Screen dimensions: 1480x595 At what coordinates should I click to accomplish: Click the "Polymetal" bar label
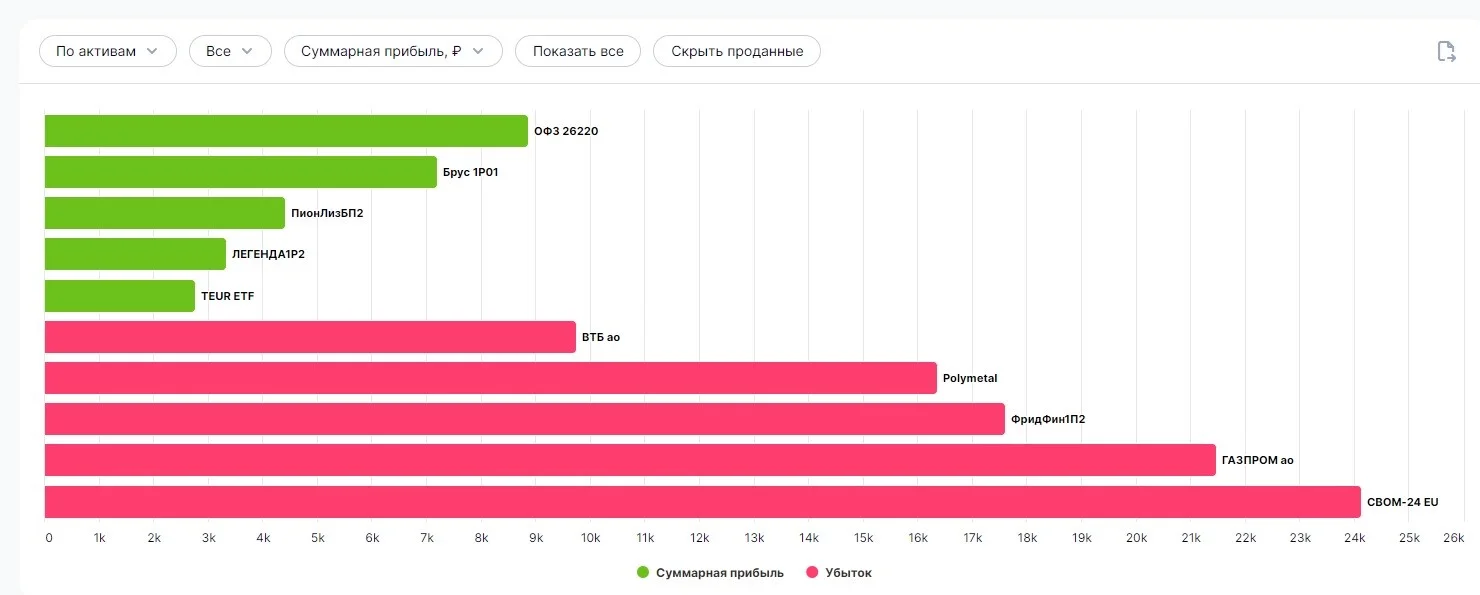click(x=970, y=378)
